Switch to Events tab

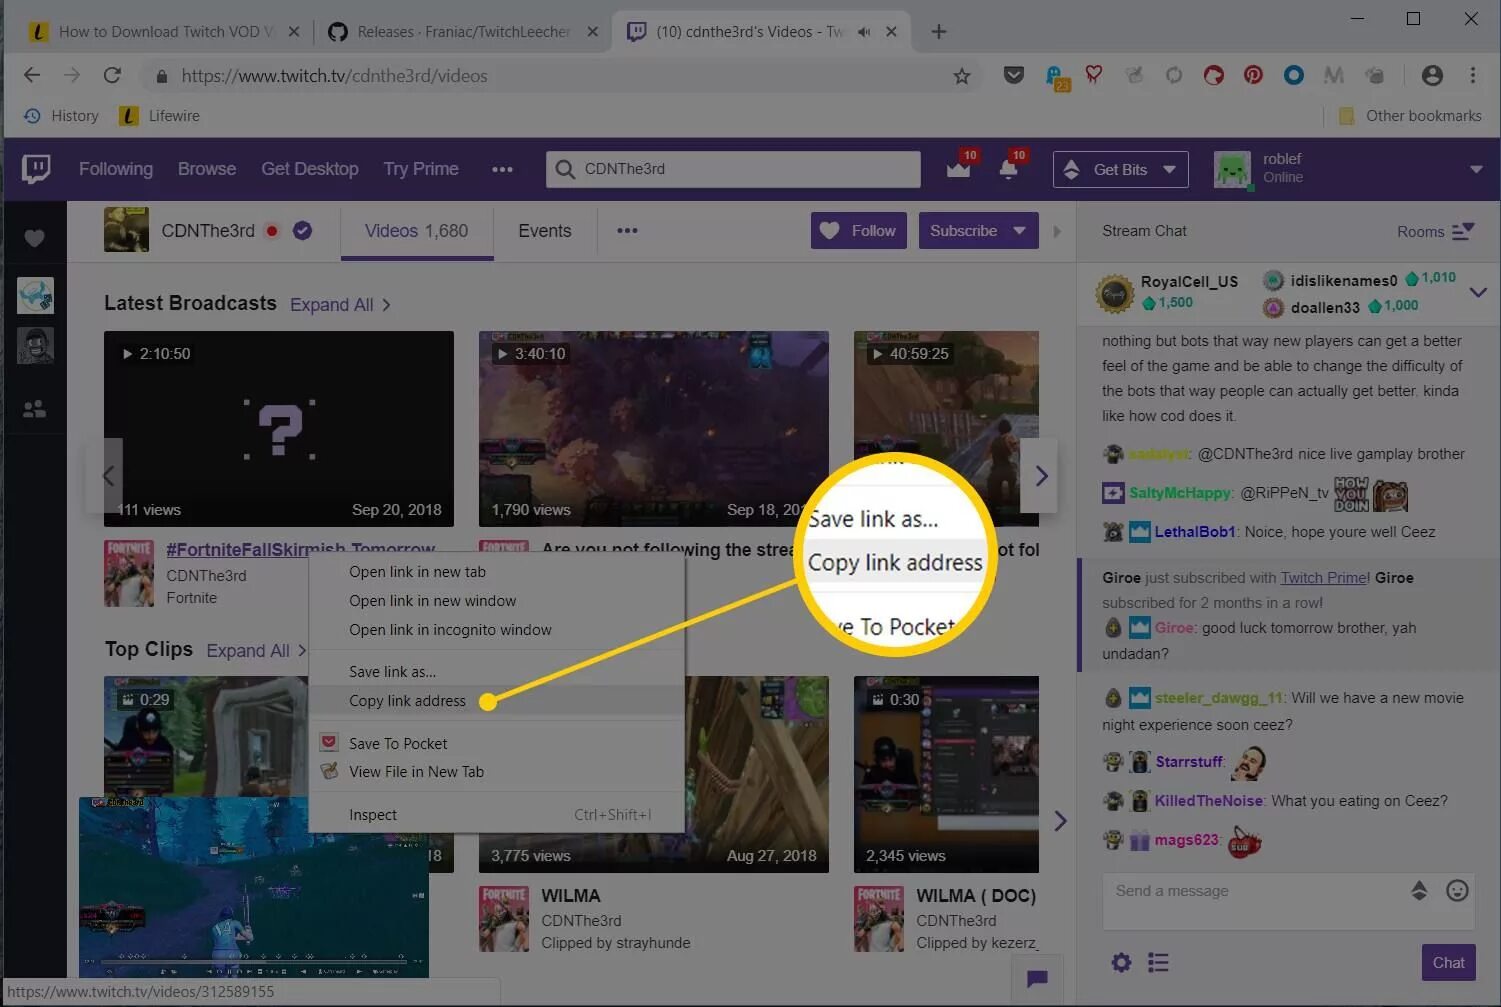pyautogui.click(x=545, y=231)
